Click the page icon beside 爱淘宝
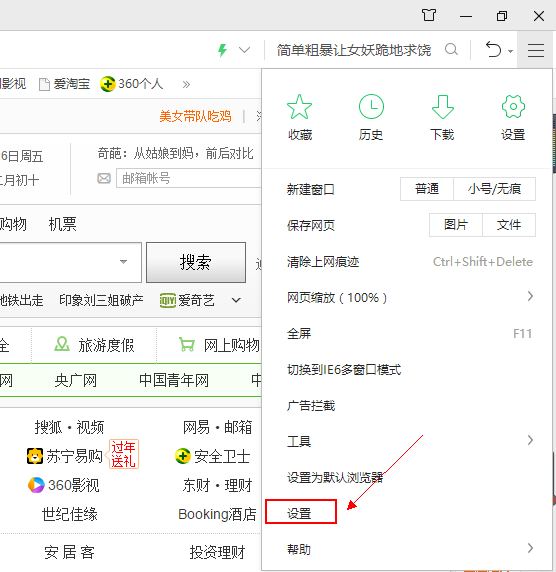Viewport: 556px width, 572px height. coord(44,84)
